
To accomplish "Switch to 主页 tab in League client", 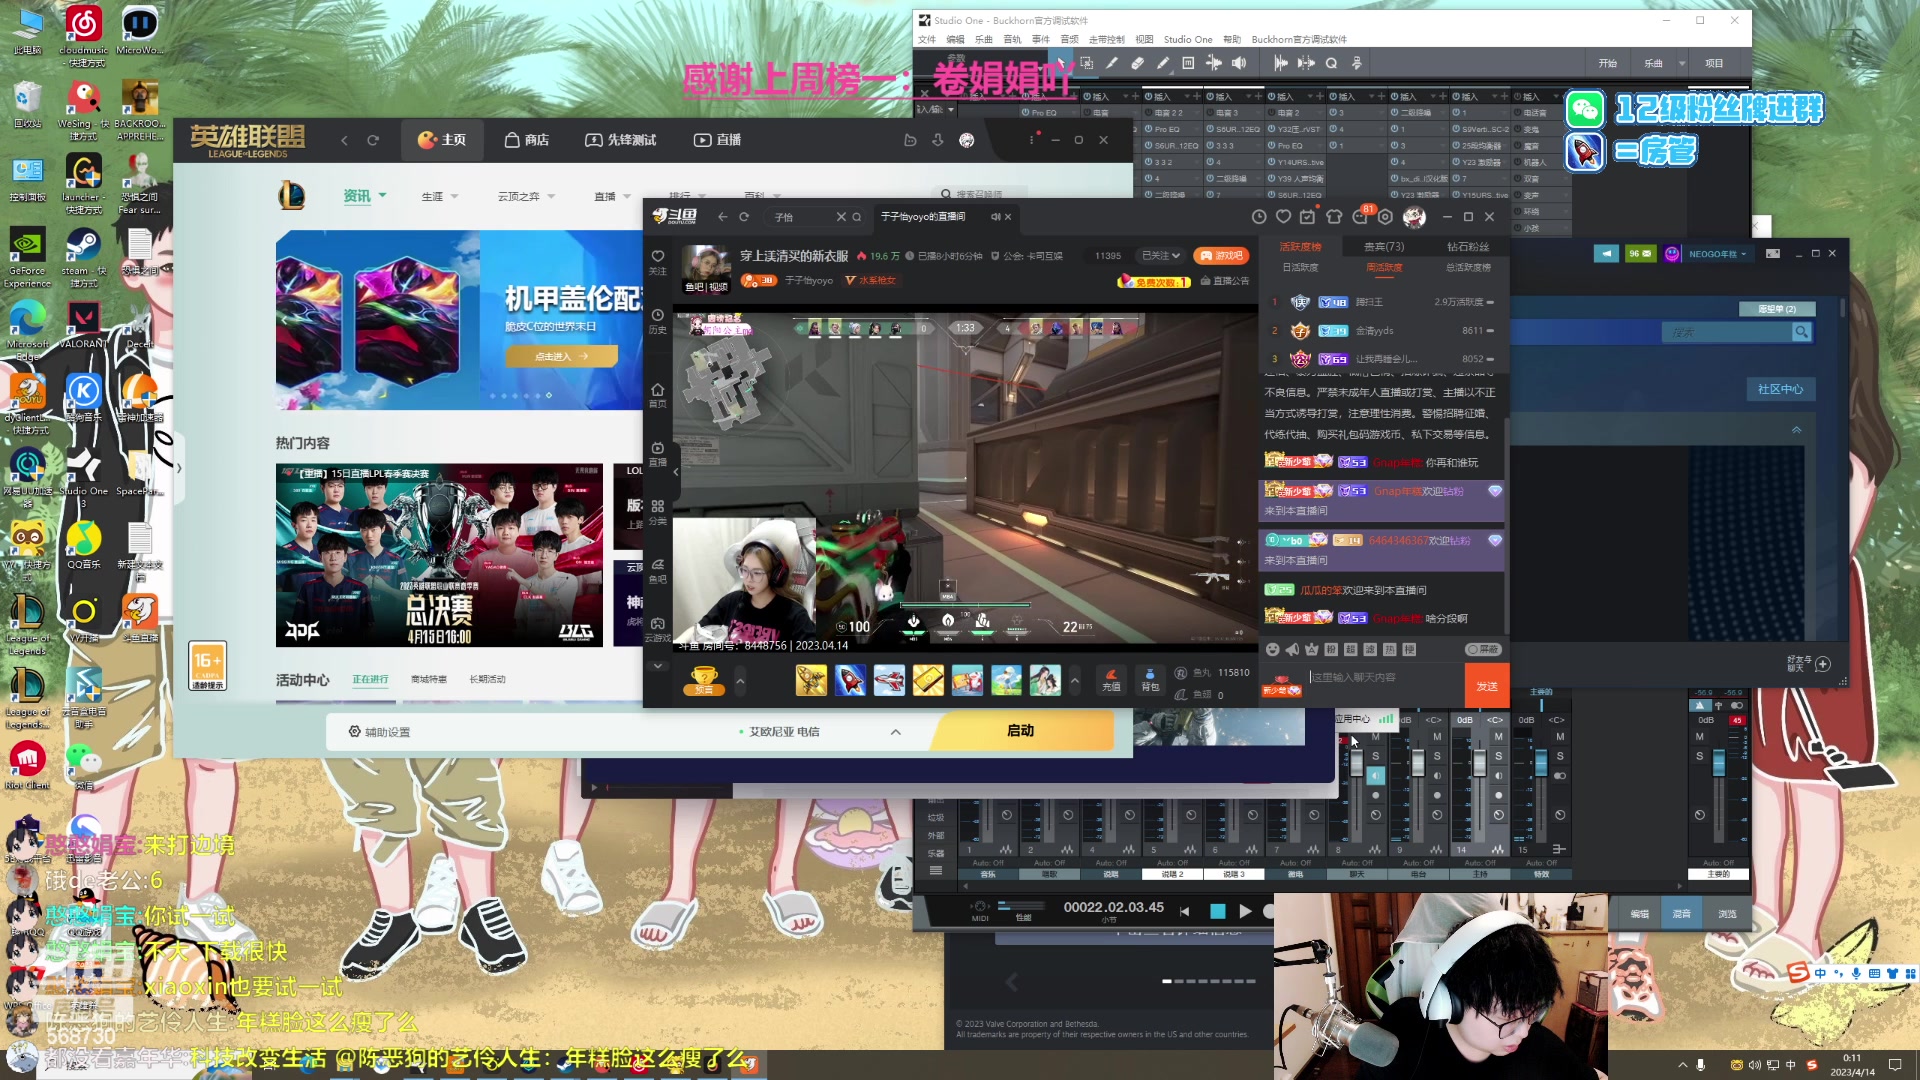I will click(x=442, y=140).
